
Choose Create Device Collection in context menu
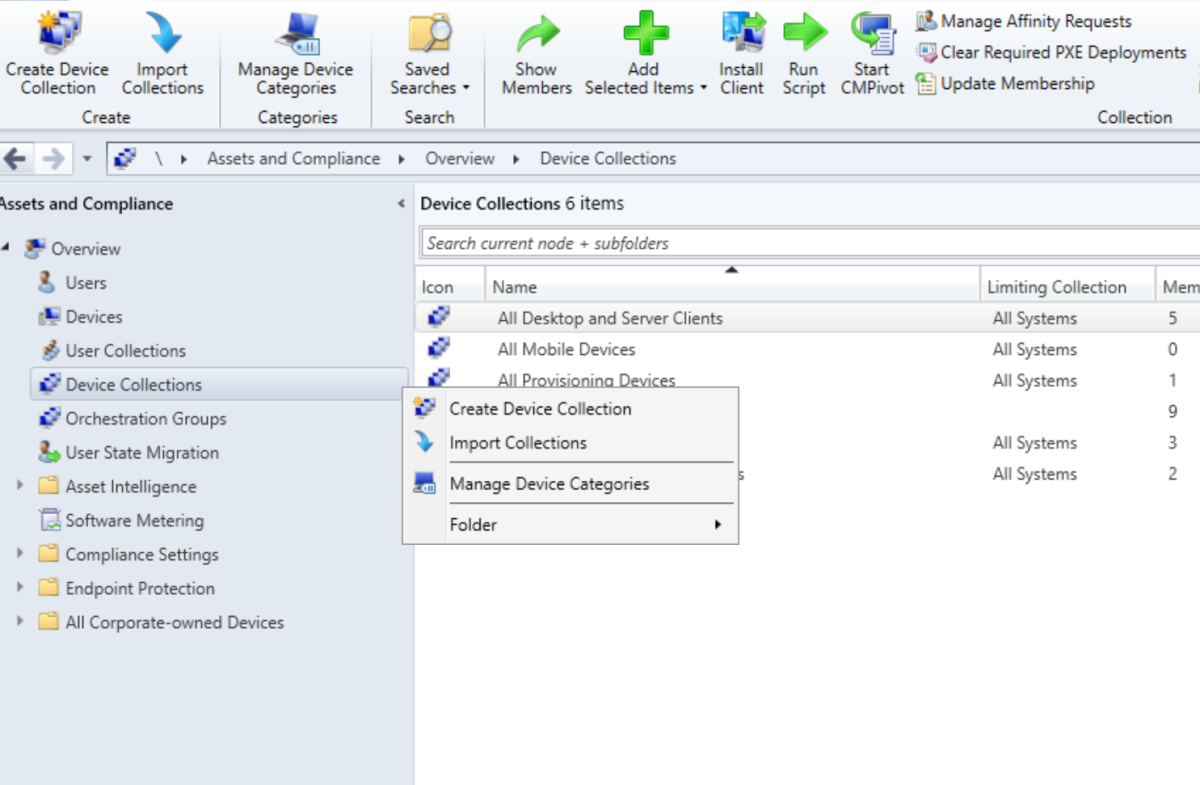pyautogui.click(x=570, y=409)
